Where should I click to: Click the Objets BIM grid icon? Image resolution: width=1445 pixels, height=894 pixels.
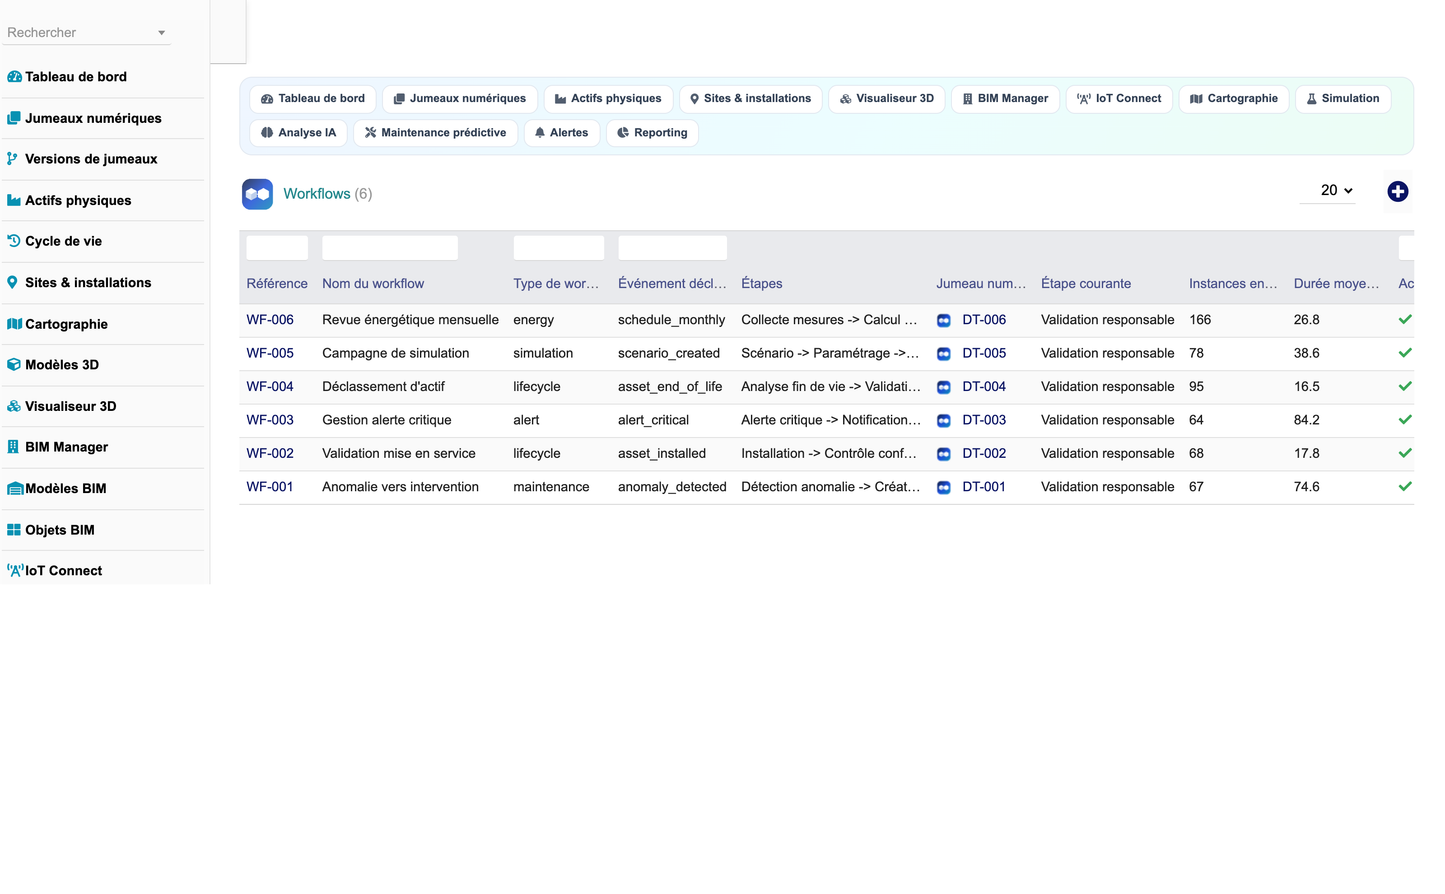click(x=14, y=530)
